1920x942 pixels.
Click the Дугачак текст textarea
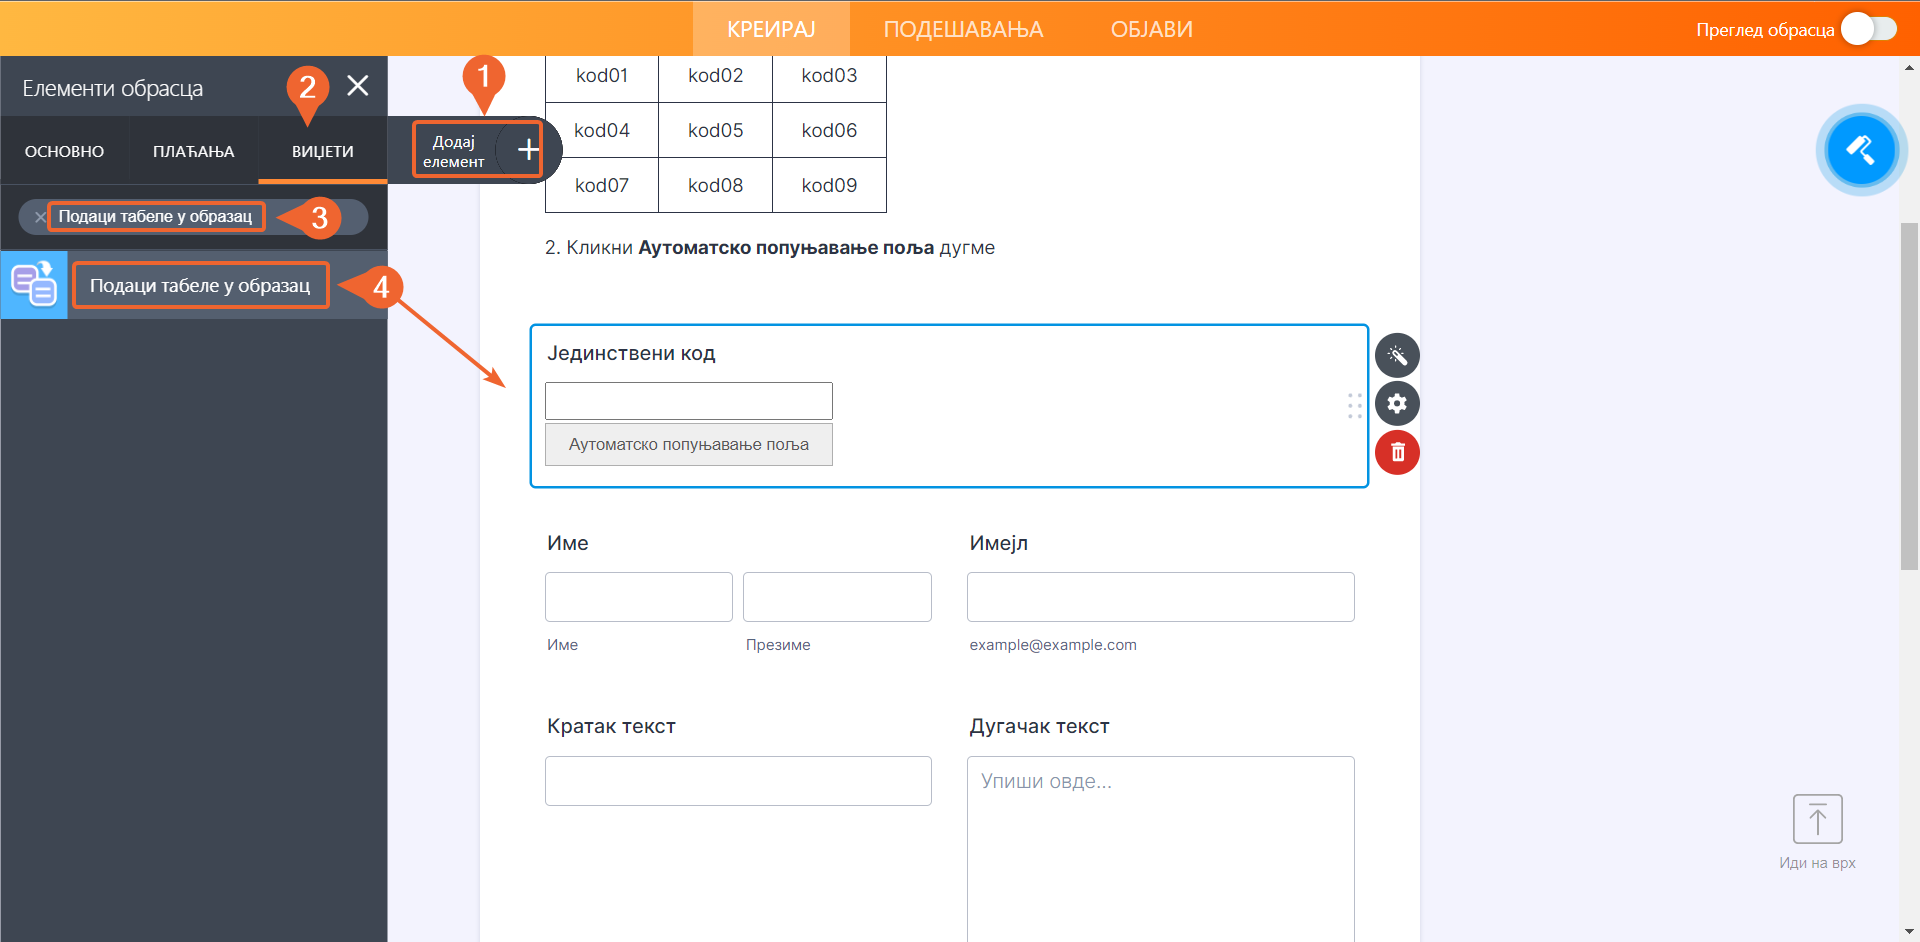(1161, 849)
